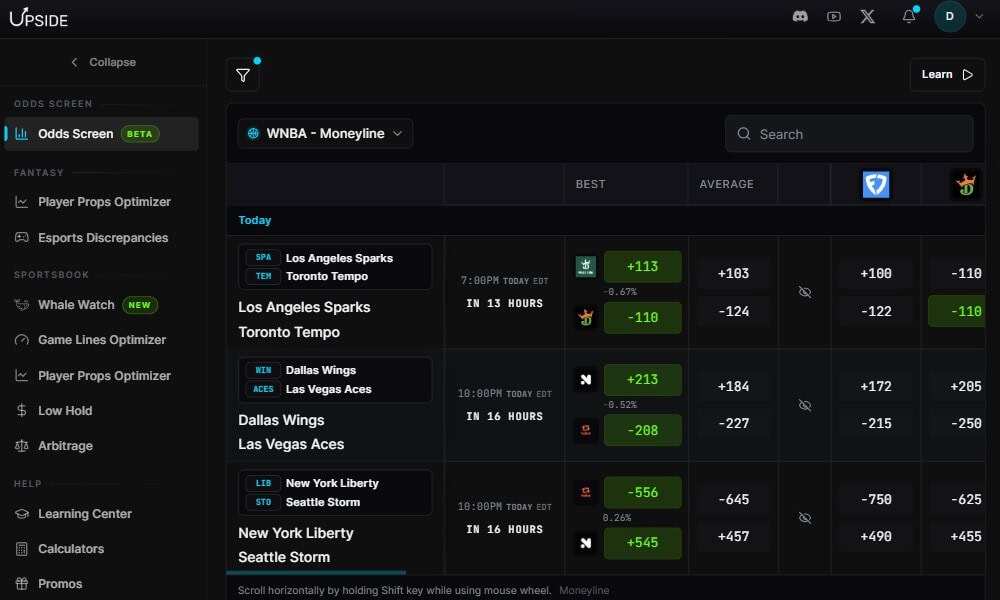The image size is (1000, 600).
Task: Open the filter funnel button
Action: 243,75
